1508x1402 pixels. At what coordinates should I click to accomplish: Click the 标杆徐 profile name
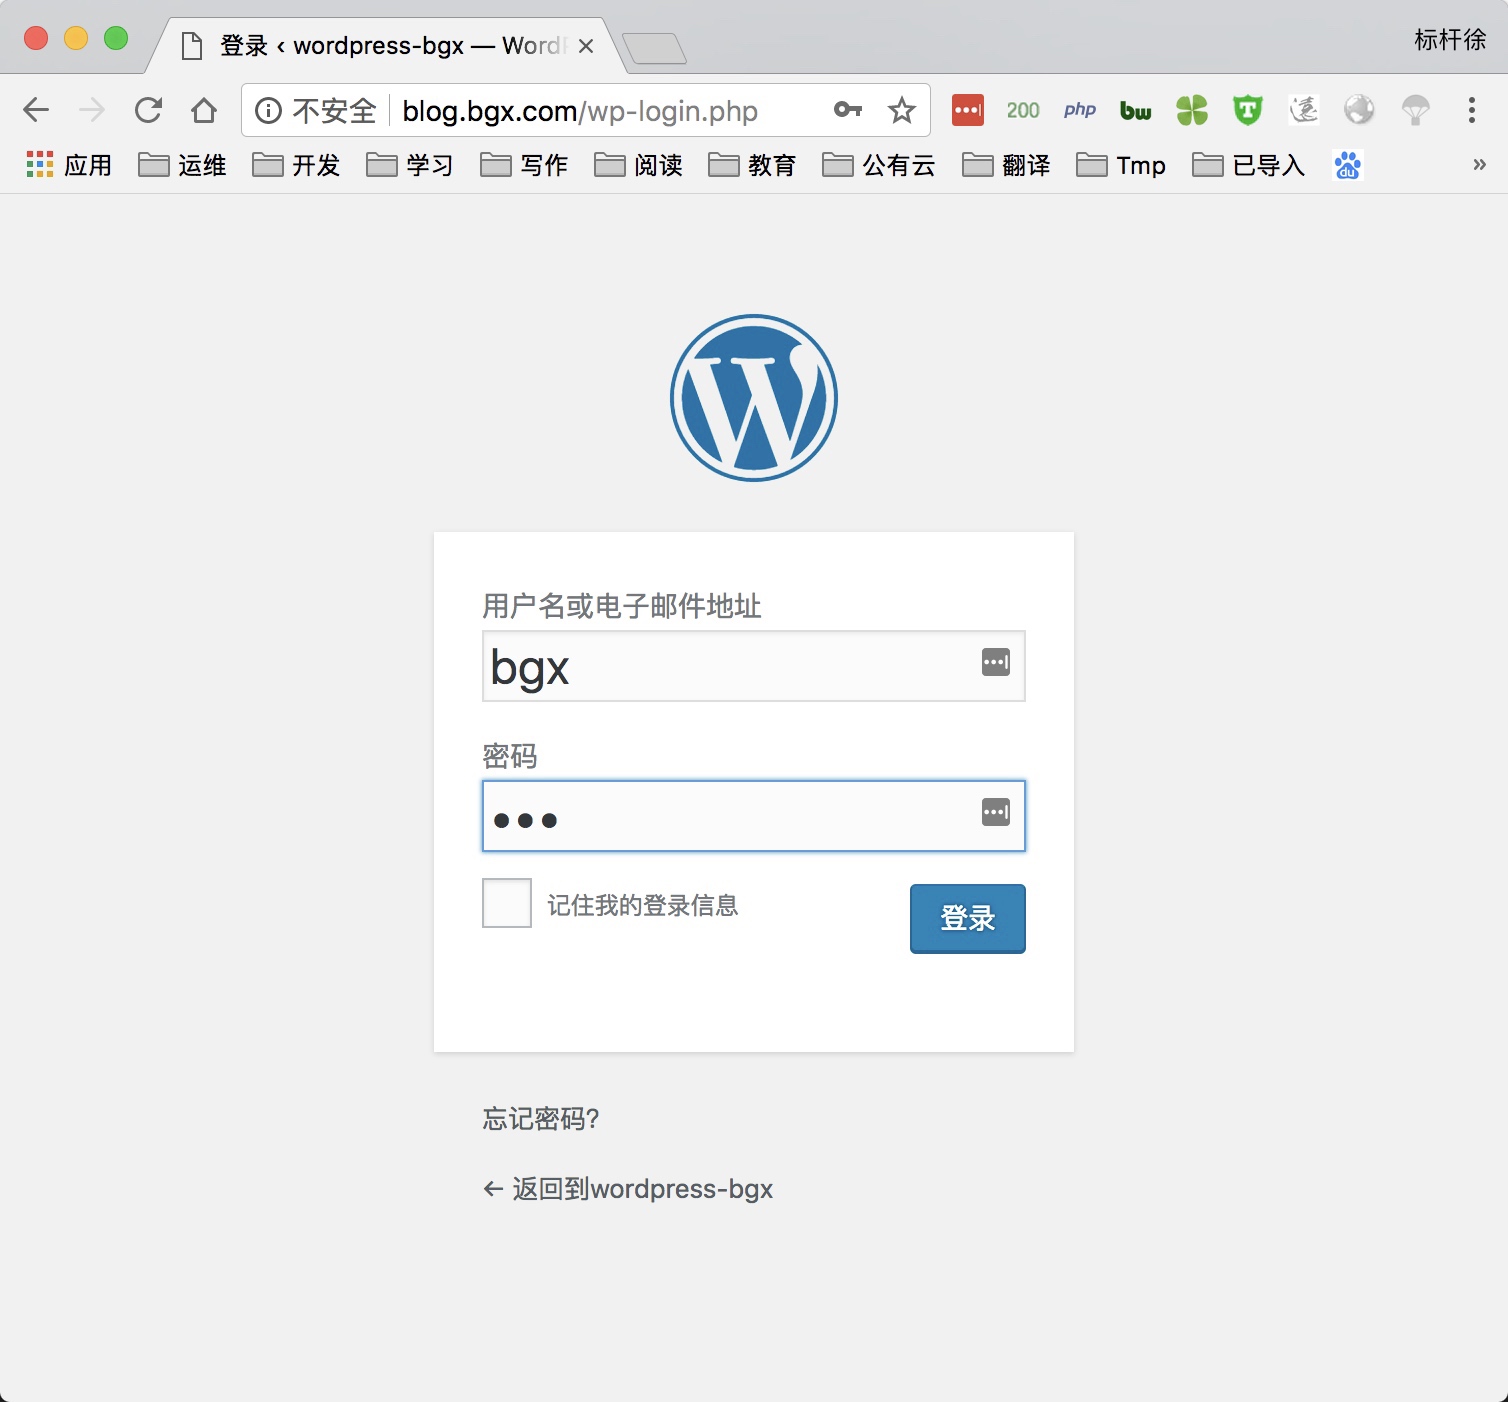click(1450, 40)
